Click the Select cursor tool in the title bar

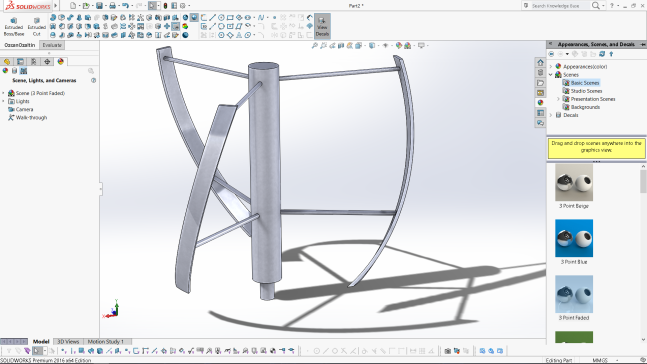(152, 6)
